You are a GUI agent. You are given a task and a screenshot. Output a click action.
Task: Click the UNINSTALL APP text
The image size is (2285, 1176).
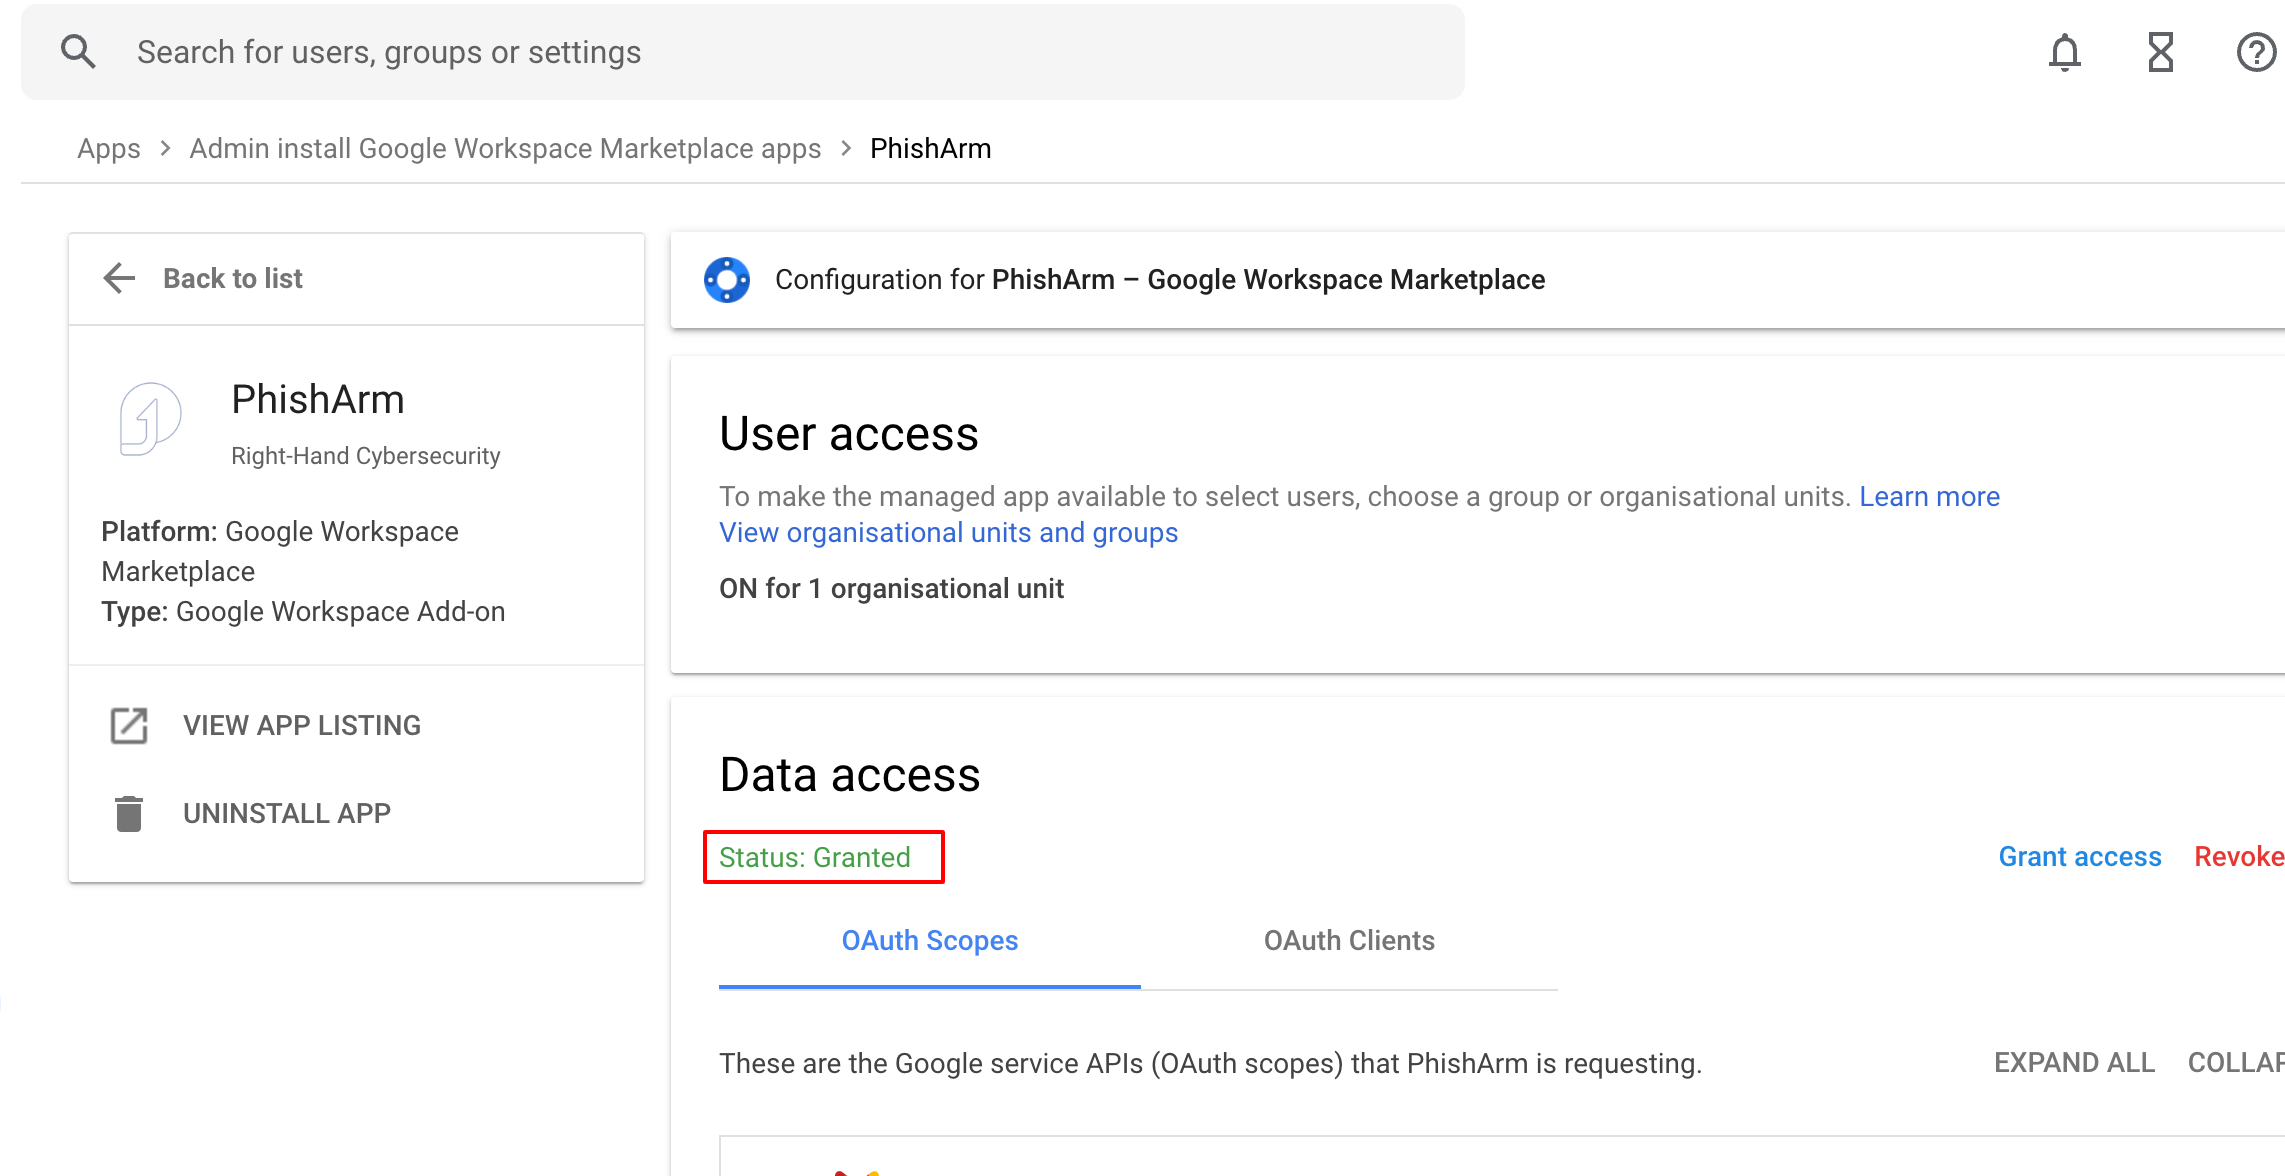287,814
